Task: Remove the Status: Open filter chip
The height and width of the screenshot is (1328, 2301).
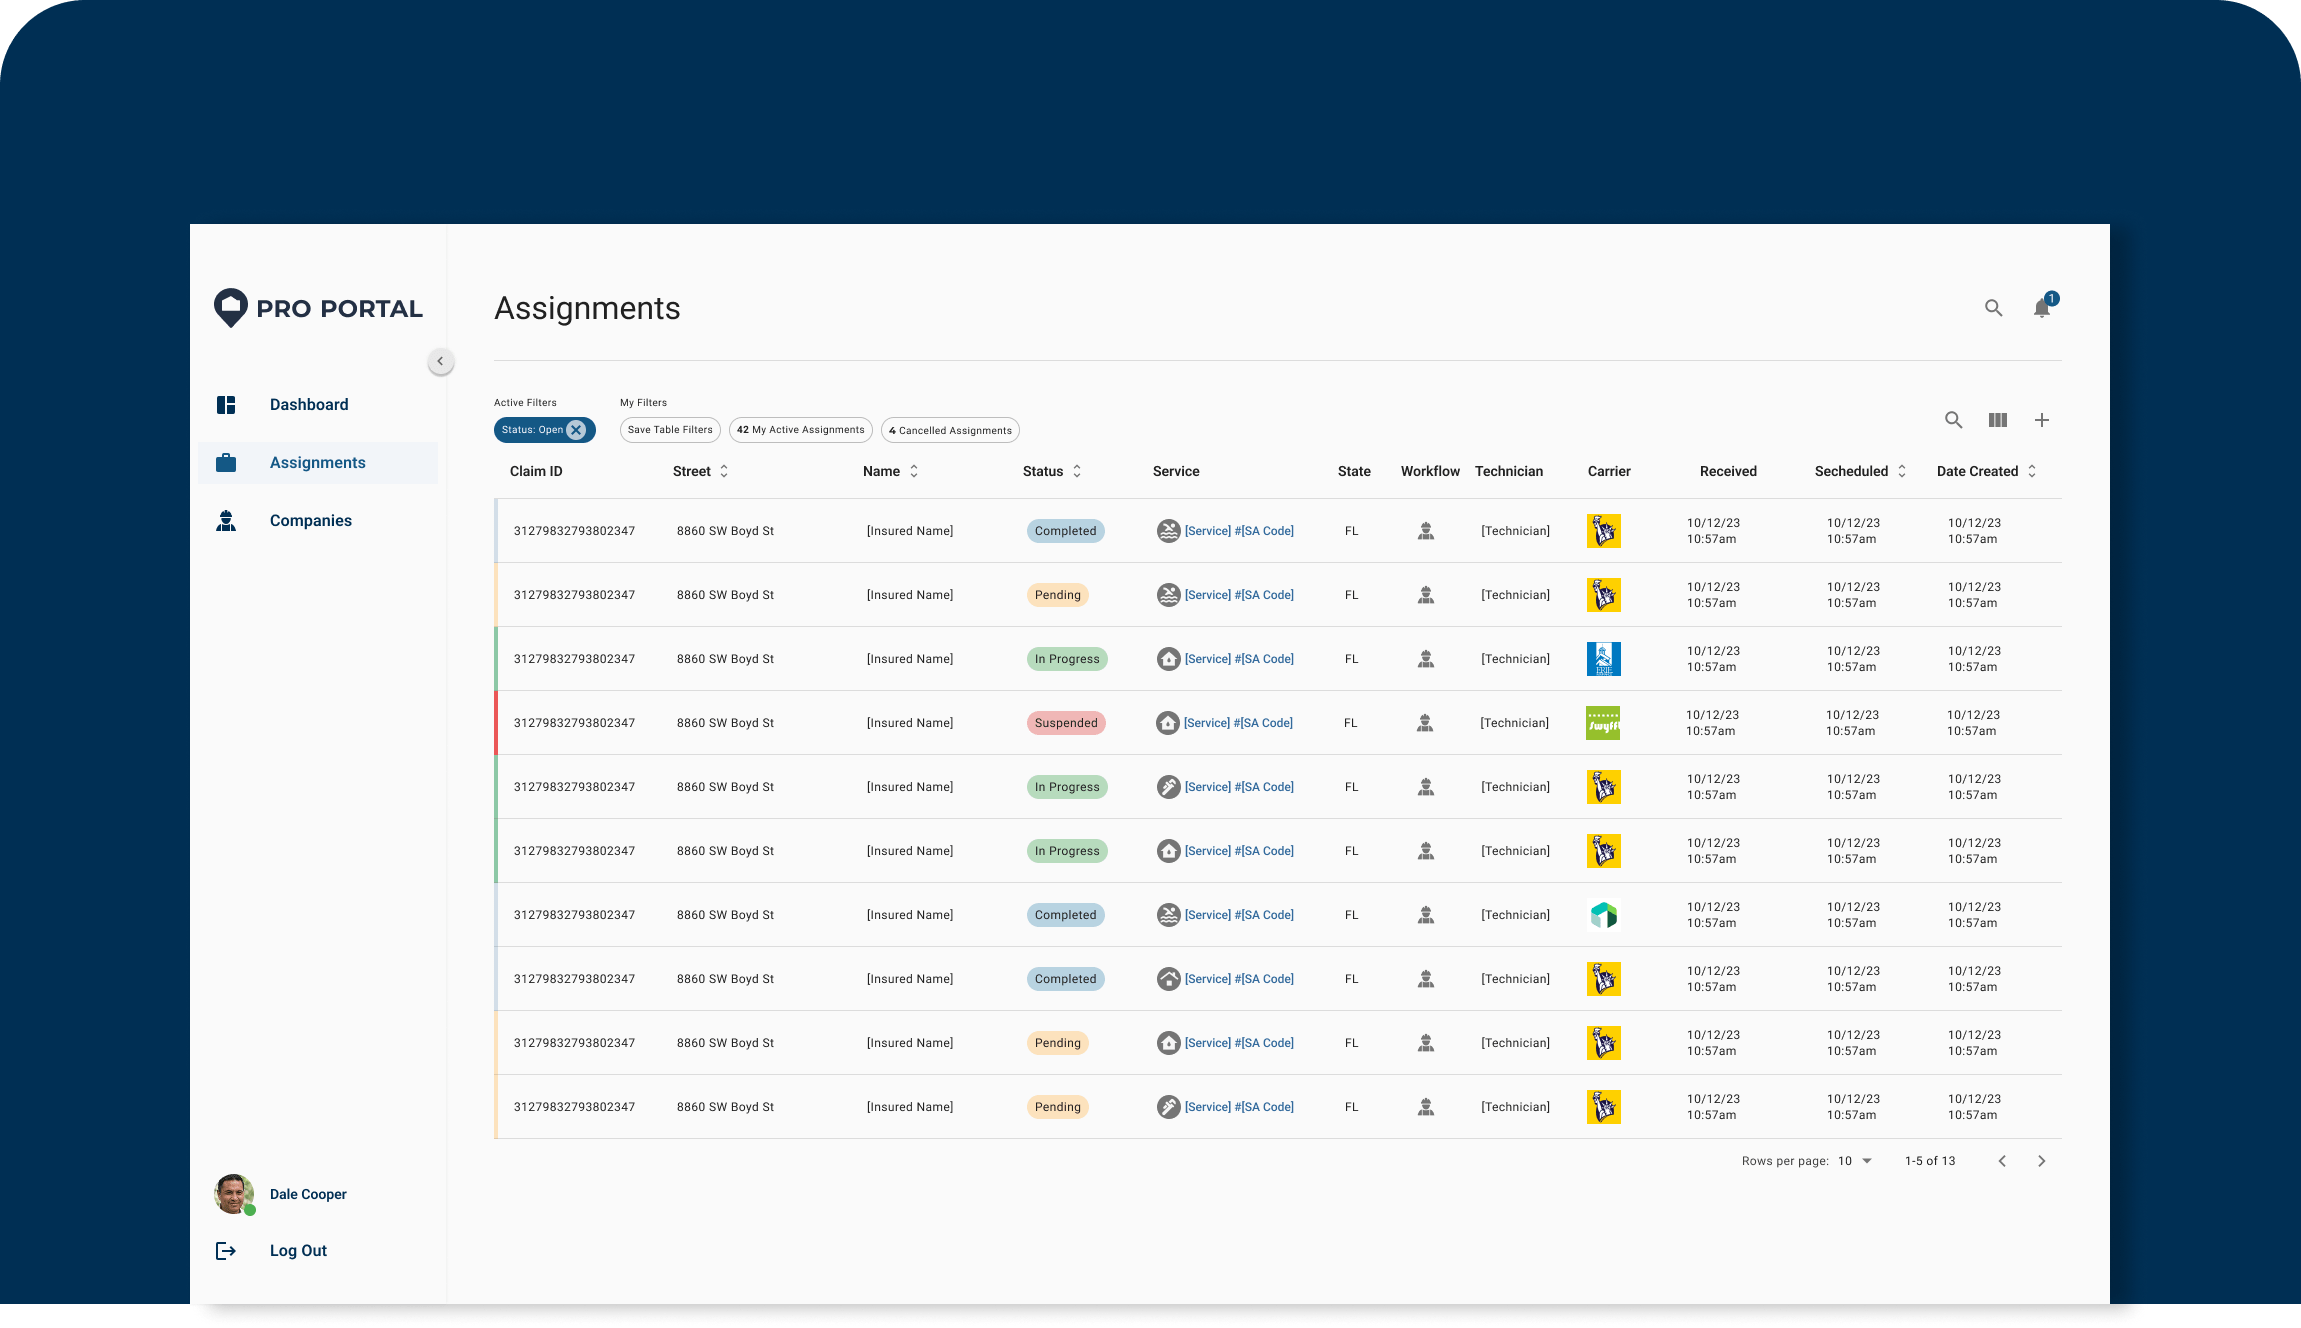Action: (576, 430)
